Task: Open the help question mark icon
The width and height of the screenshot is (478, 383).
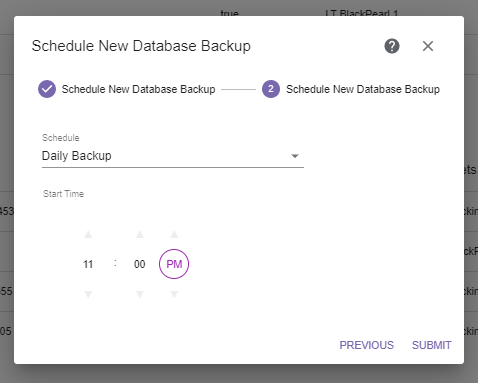Action: (x=392, y=46)
